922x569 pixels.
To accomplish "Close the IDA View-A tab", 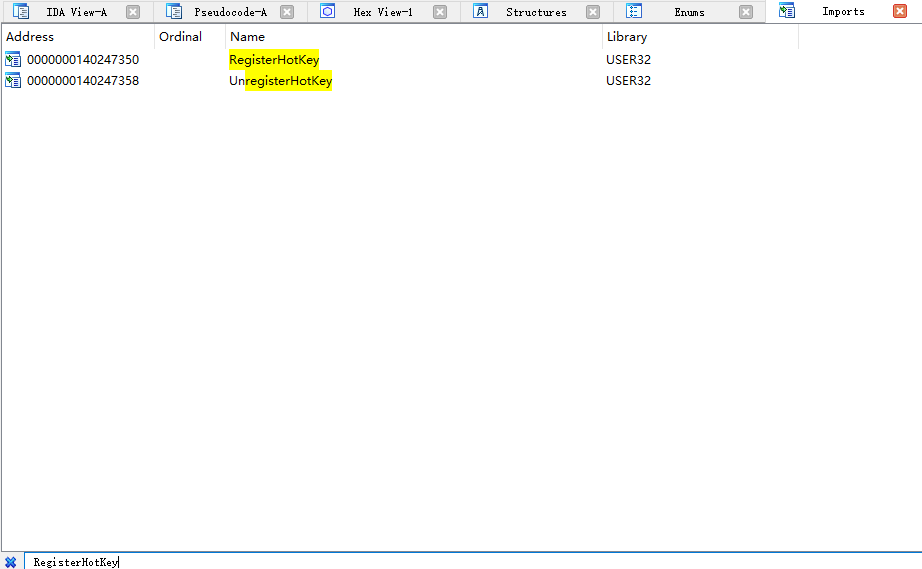I will tap(133, 12).
